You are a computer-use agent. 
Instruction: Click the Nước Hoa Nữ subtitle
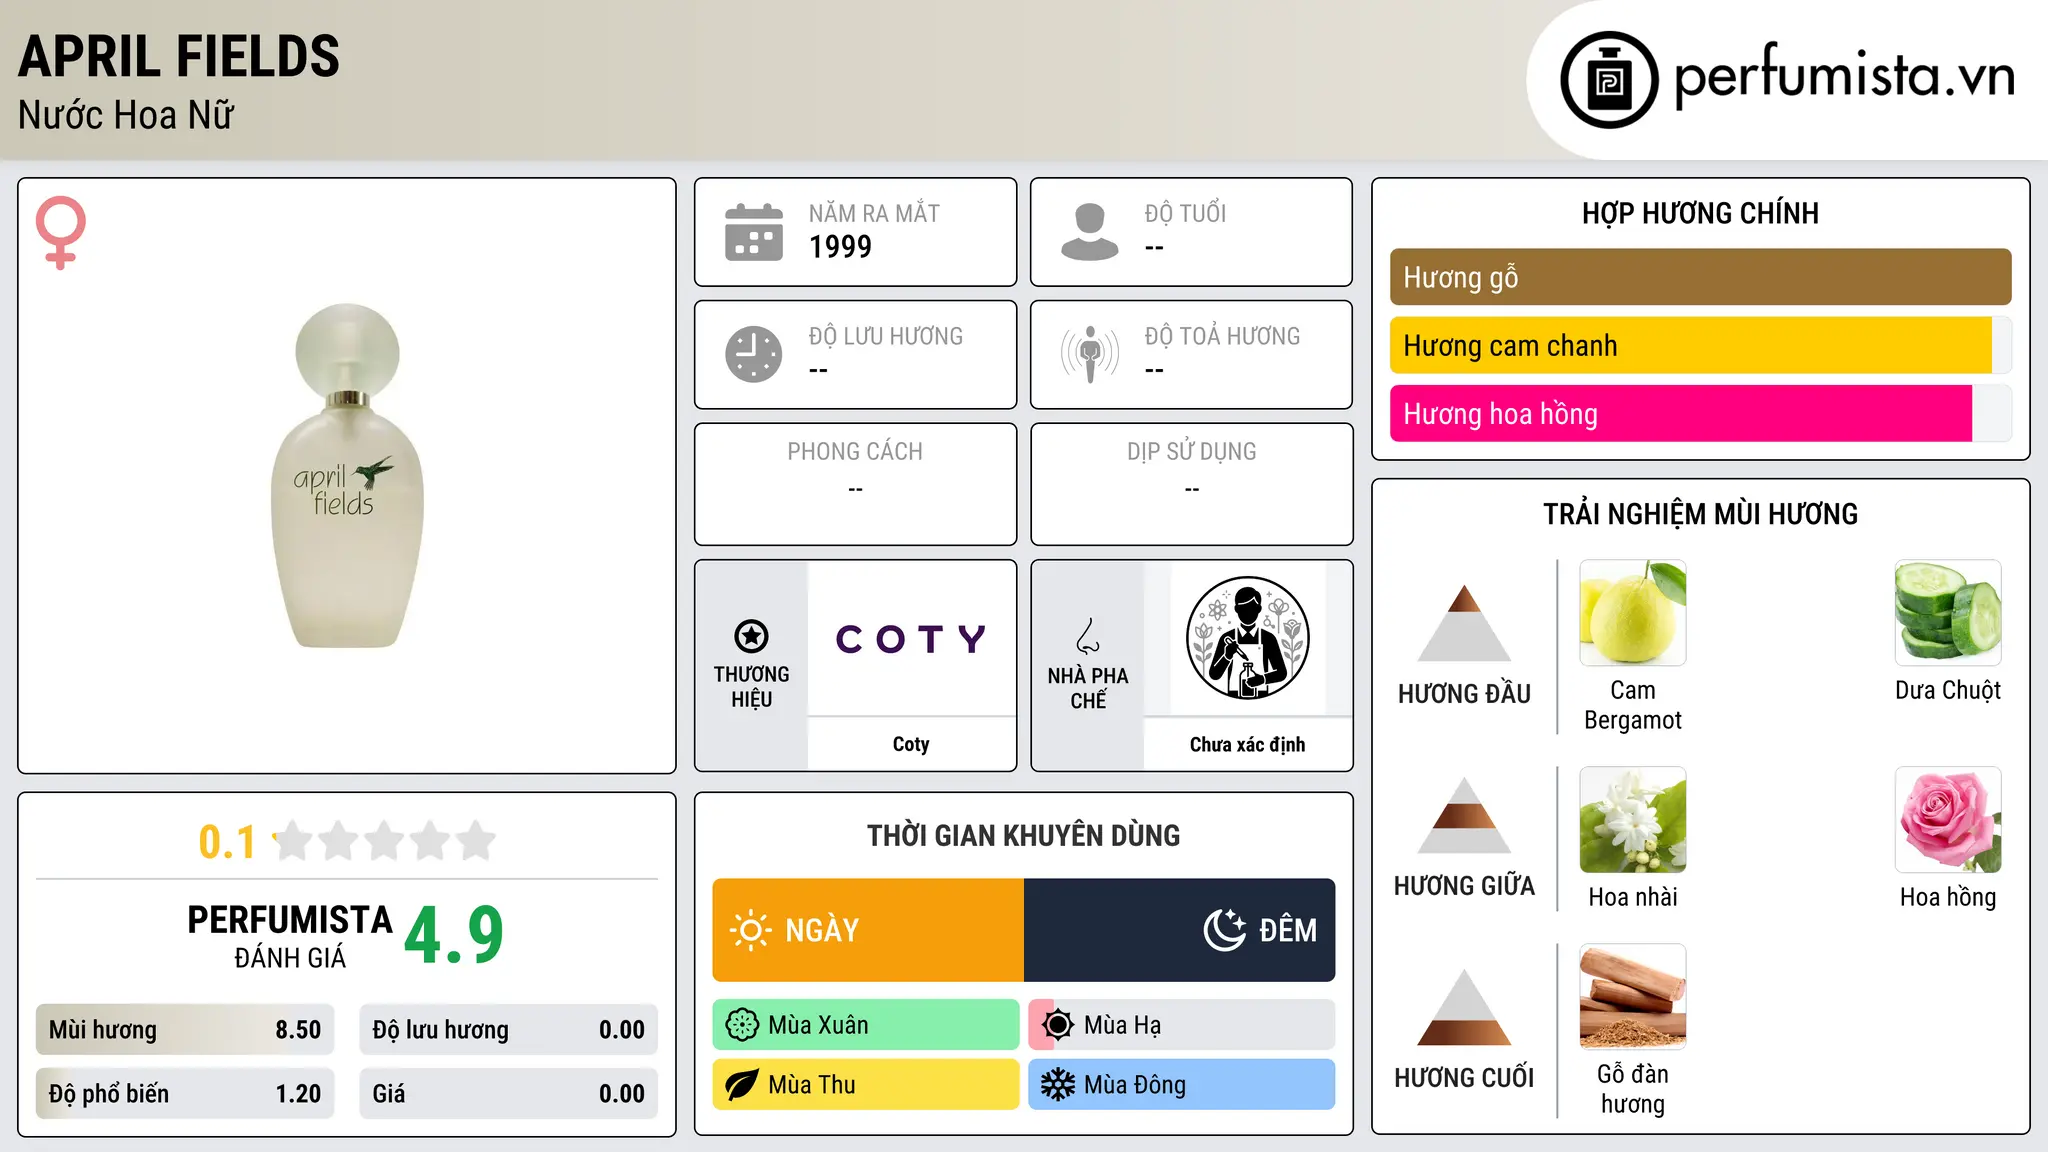(x=126, y=115)
